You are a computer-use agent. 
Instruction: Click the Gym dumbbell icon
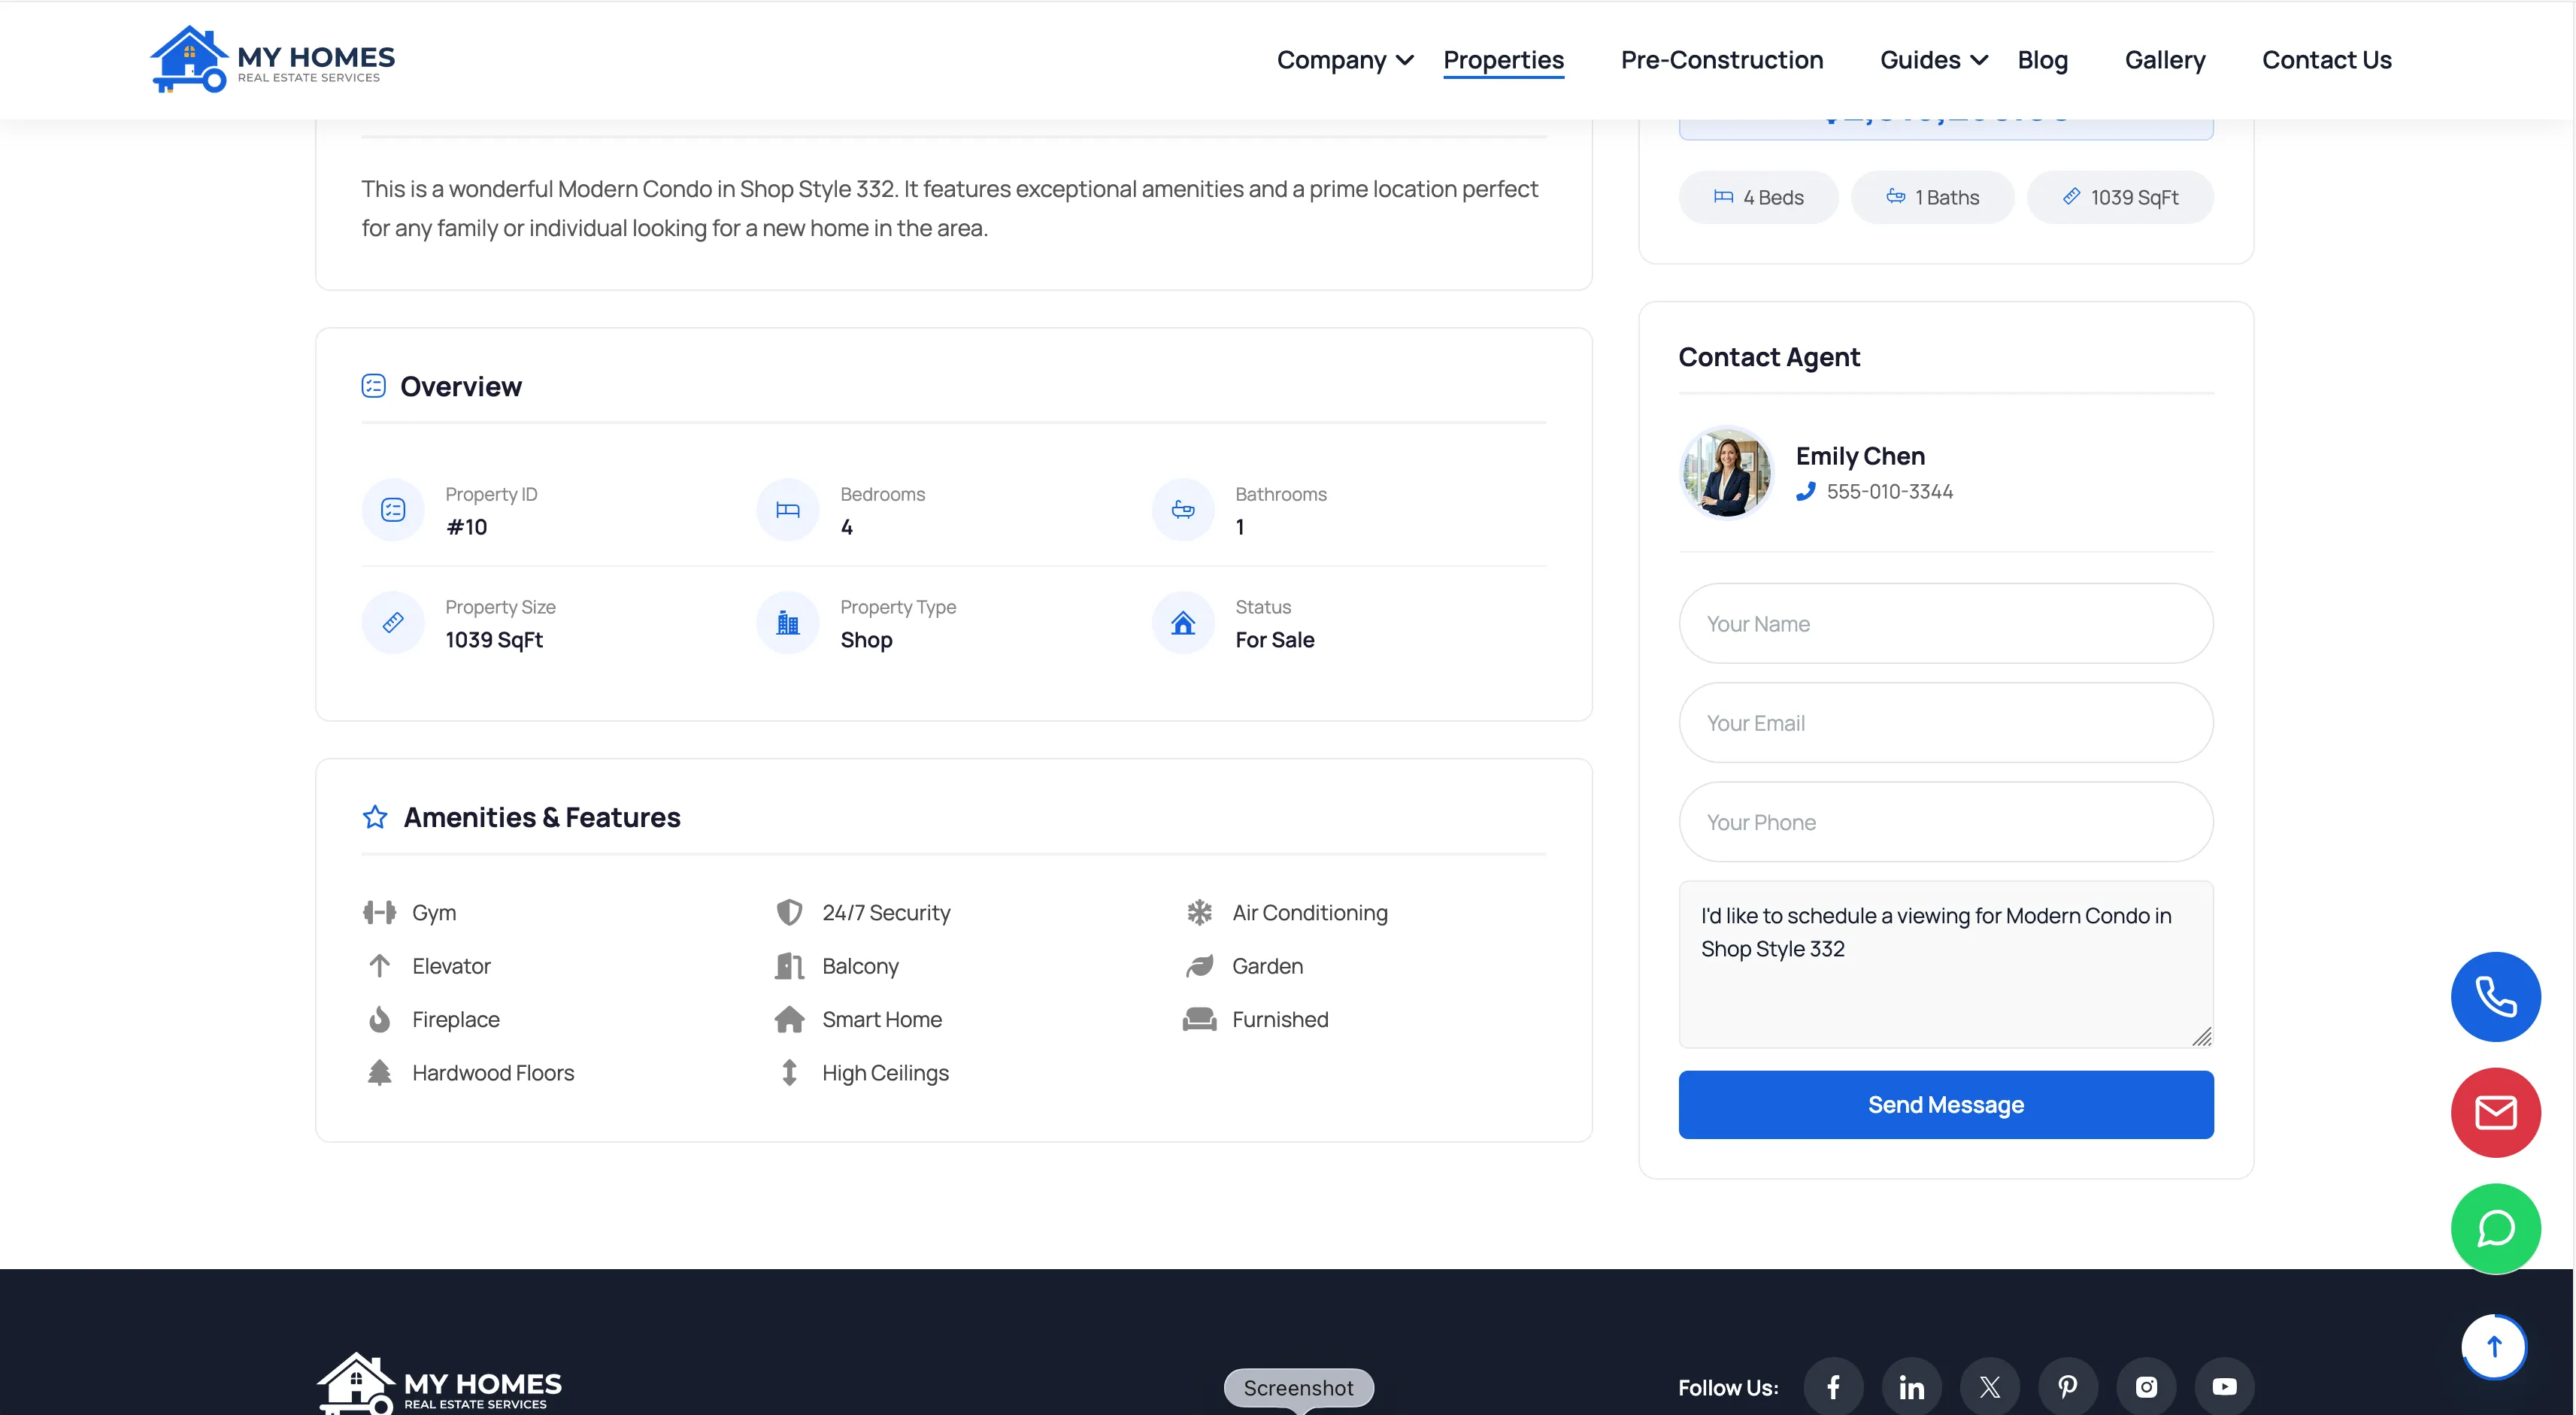tap(379, 912)
